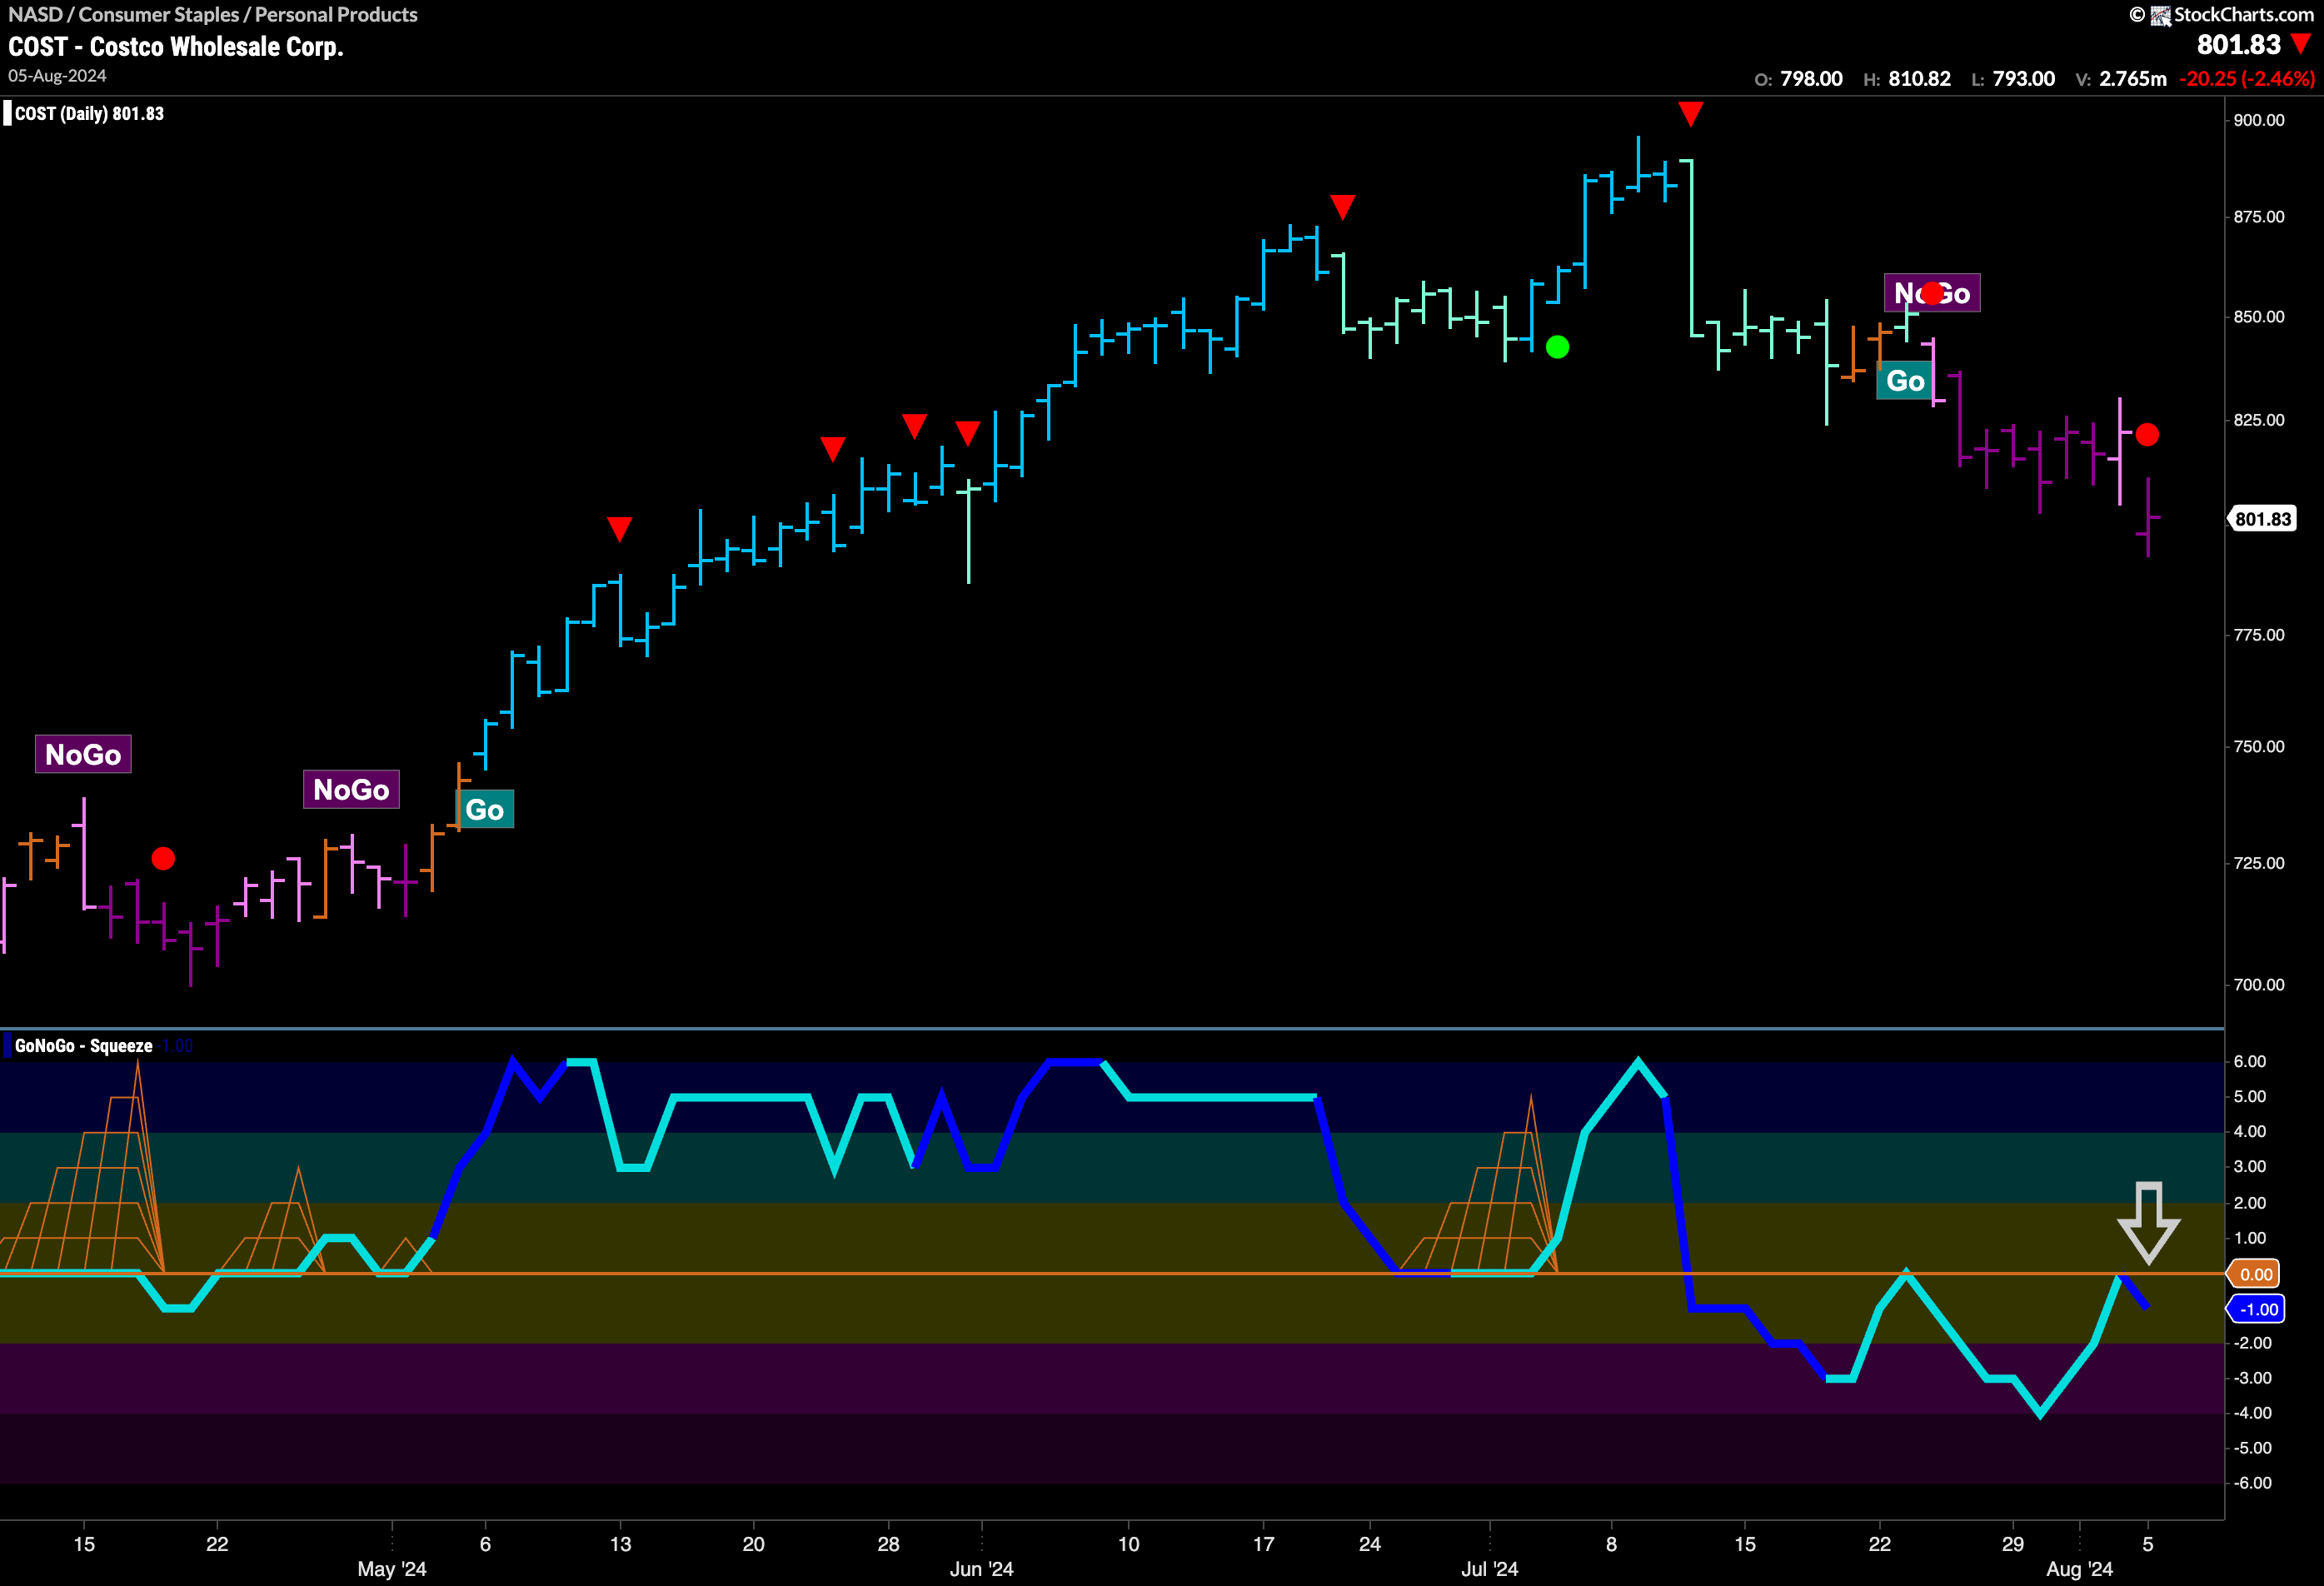The height and width of the screenshot is (1586, 2324).
Task: Click the red down arrow beside header price
Action: click(x=2301, y=43)
